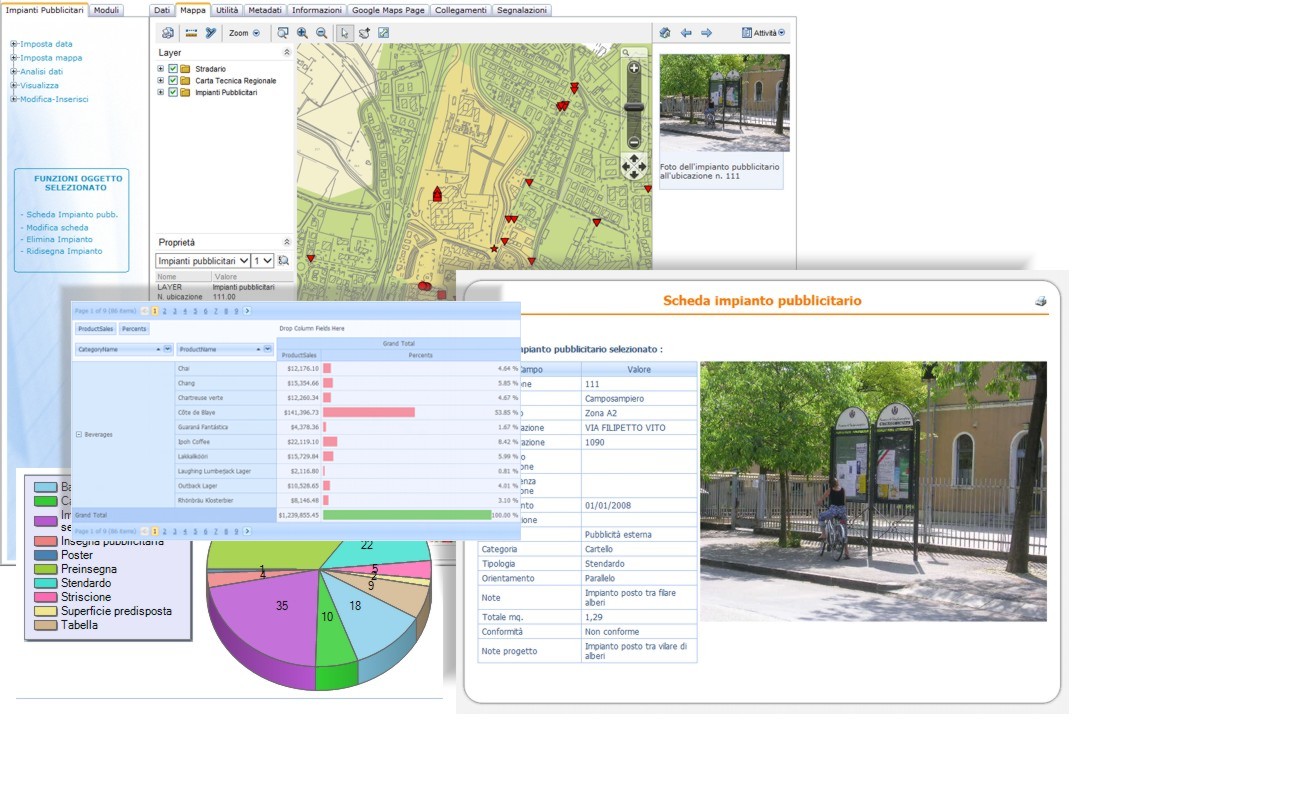Expand the Carta Tecnica Regionale node
The height and width of the screenshot is (800, 1300).
pyautogui.click(x=161, y=81)
